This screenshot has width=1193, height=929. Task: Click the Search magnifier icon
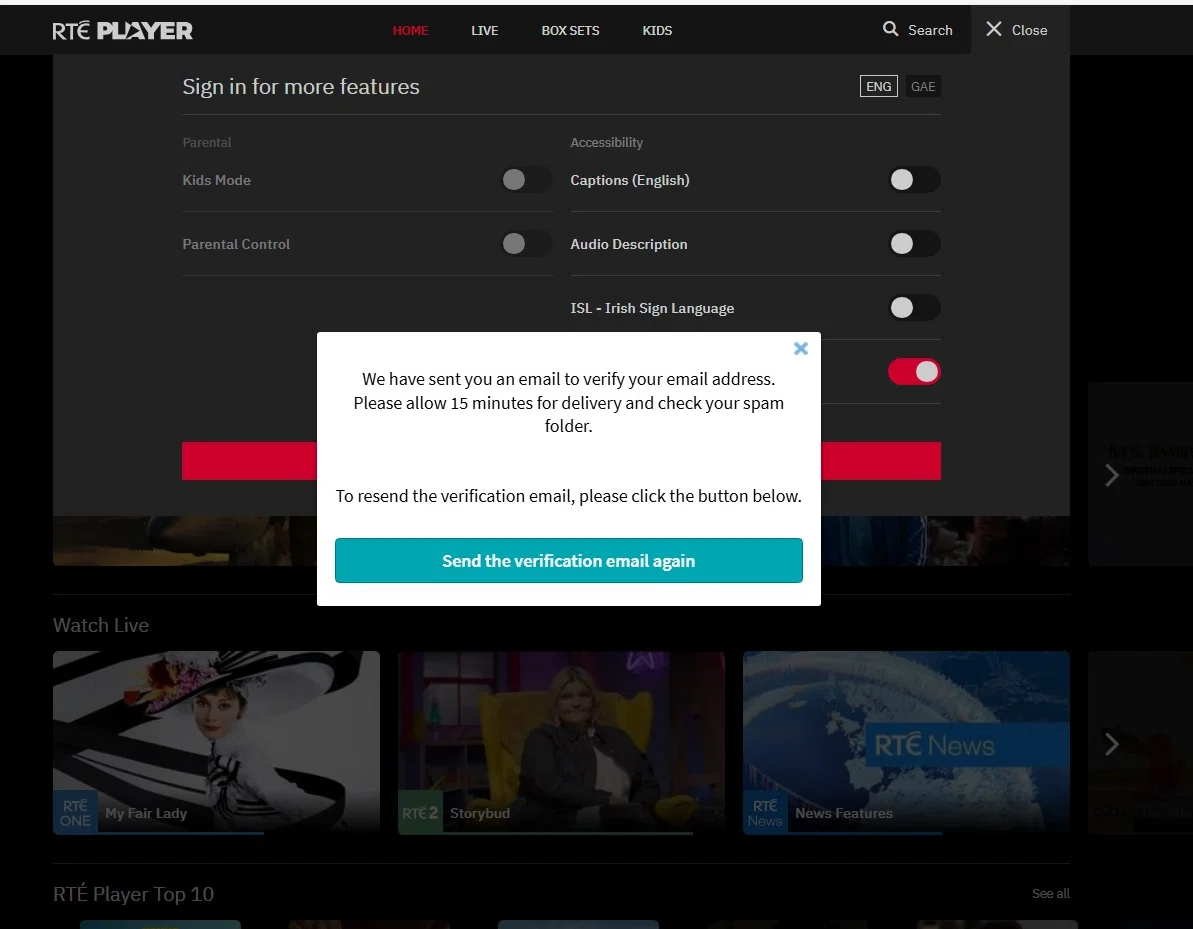tap(890, 29)
